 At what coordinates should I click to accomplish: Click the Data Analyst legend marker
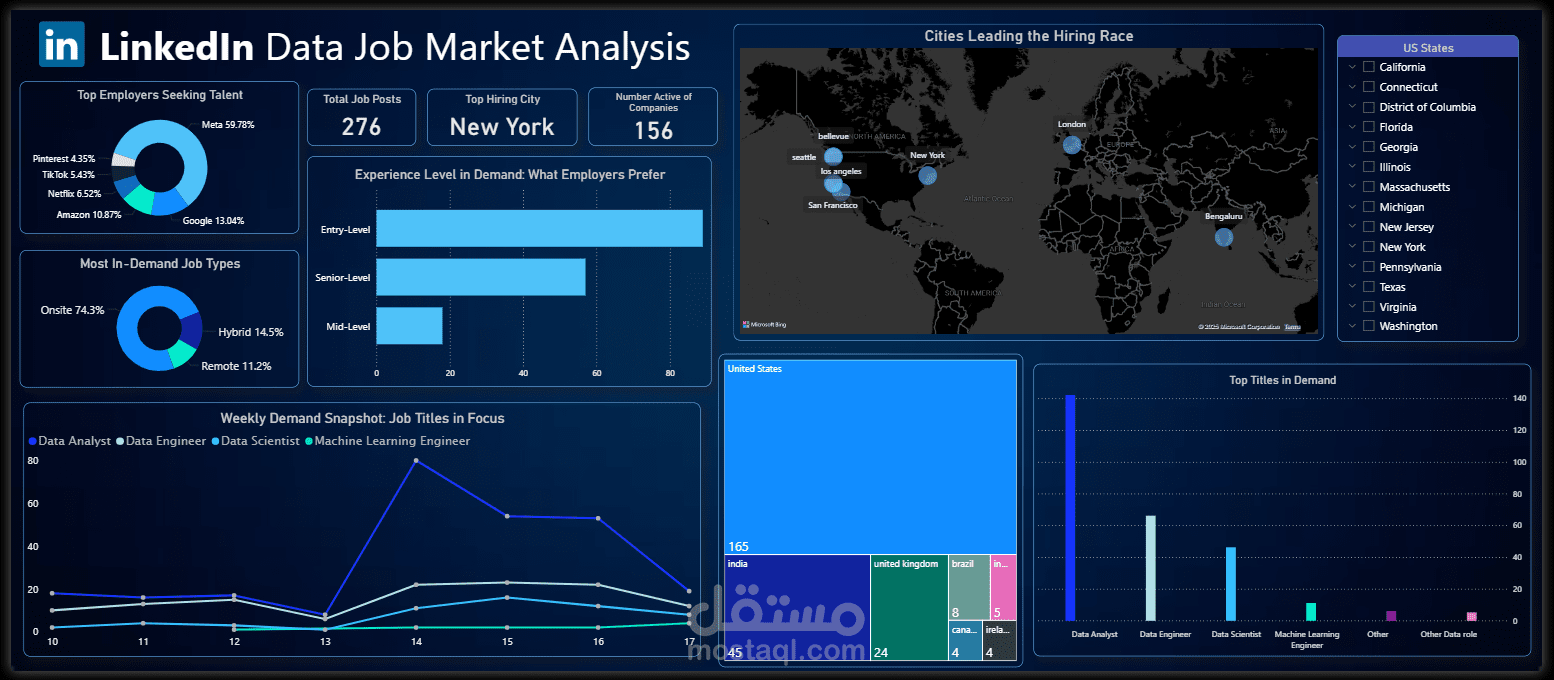(33, 441)
